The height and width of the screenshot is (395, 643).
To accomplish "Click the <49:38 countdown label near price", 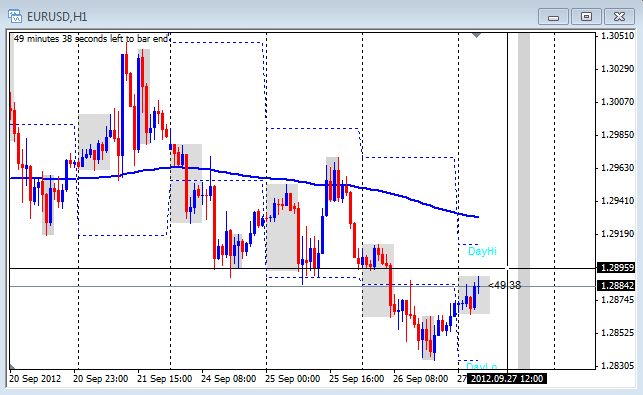I will click(x=505, y=285).
